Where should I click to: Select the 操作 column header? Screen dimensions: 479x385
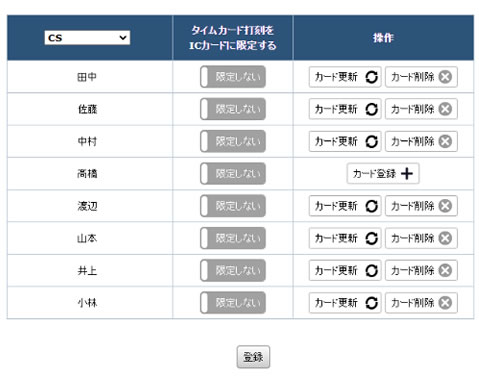click(383, 38)
